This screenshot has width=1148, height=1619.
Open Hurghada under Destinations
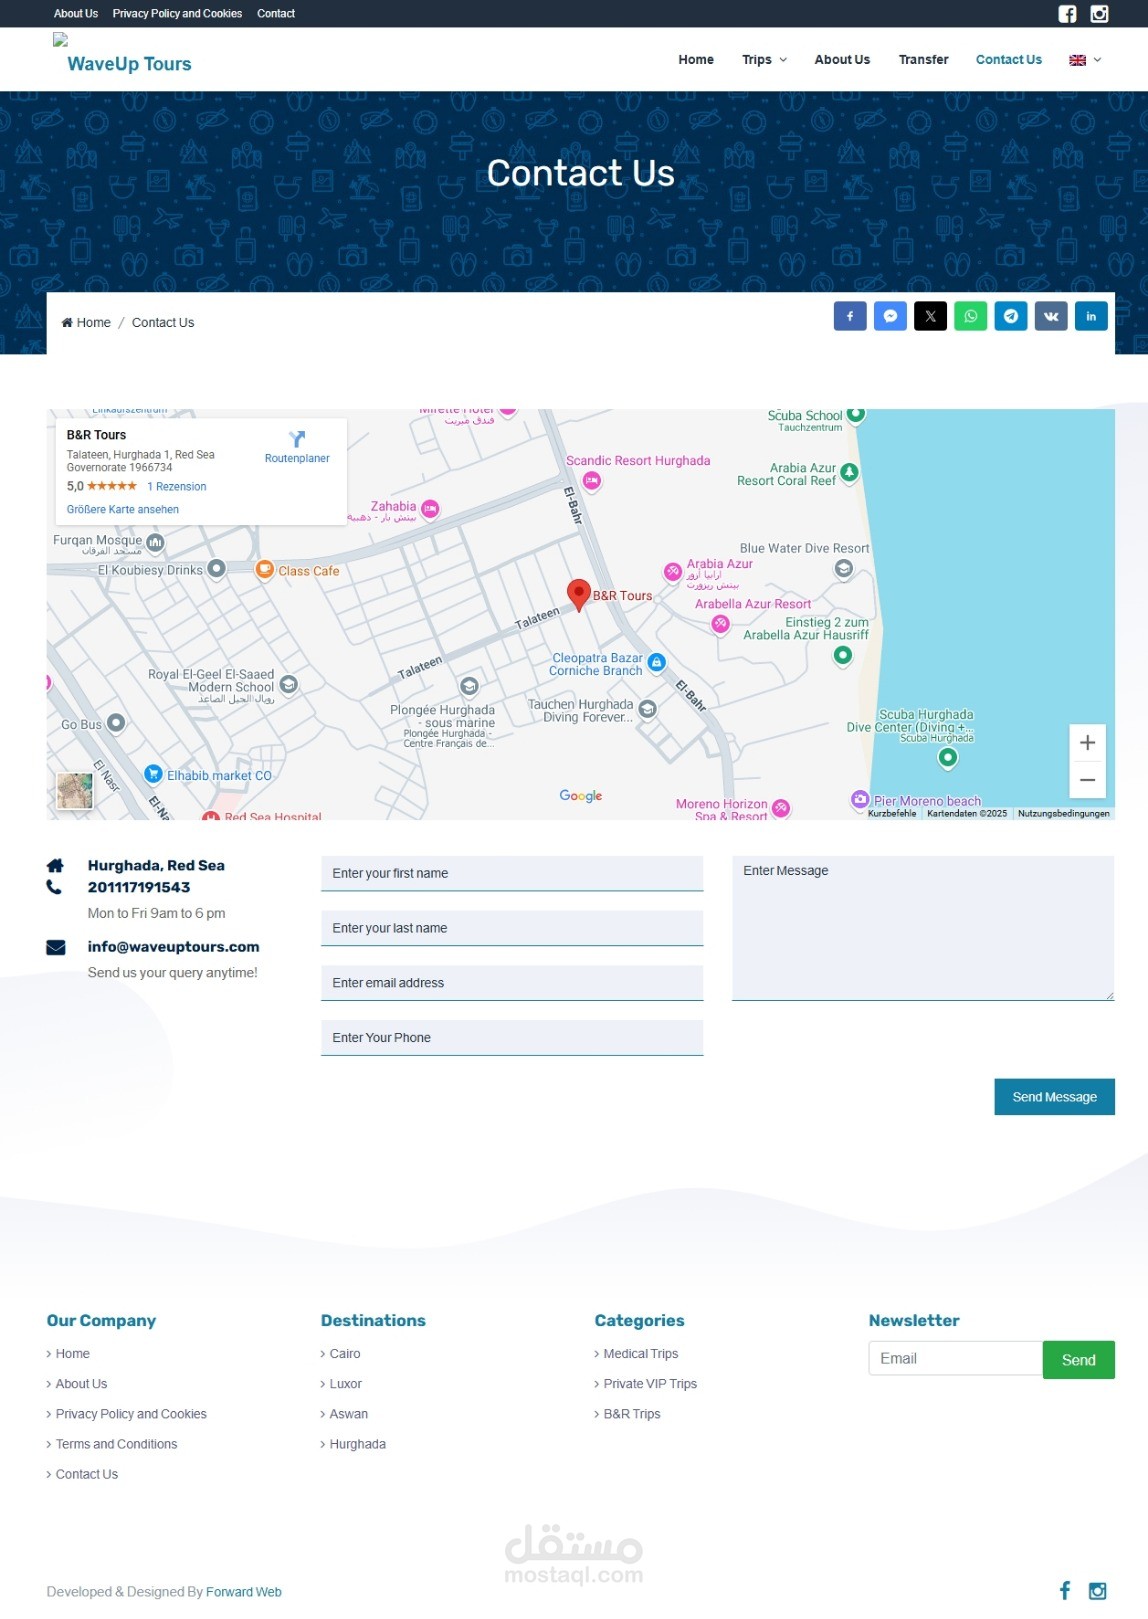click(x=358, y=1444)
